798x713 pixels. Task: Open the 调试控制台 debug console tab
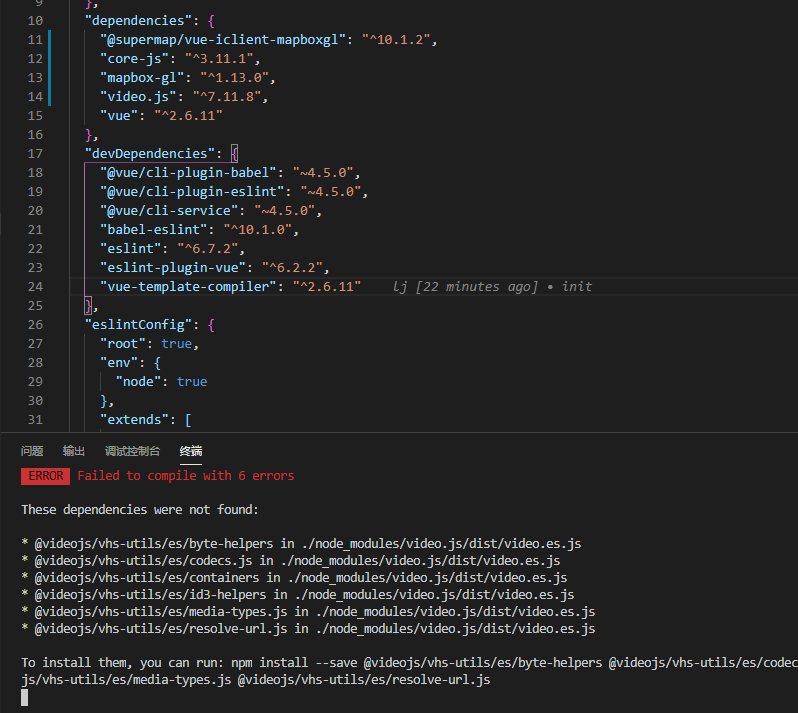point(132,451)
